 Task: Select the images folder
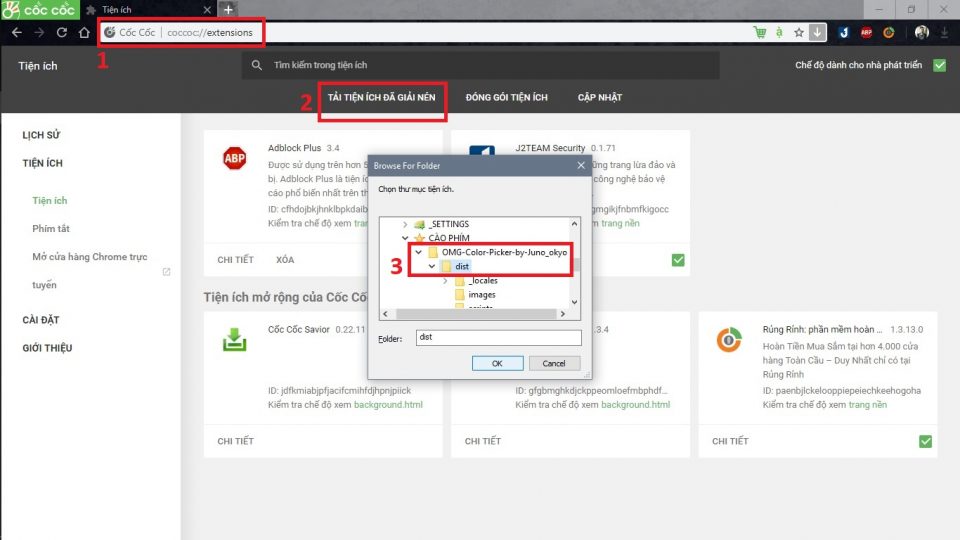click(482, 294)
